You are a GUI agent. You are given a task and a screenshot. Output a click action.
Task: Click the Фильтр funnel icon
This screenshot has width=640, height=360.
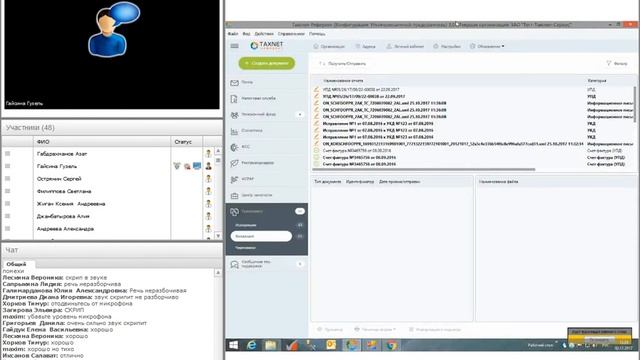pyautogui.click(x=609, y=64)
